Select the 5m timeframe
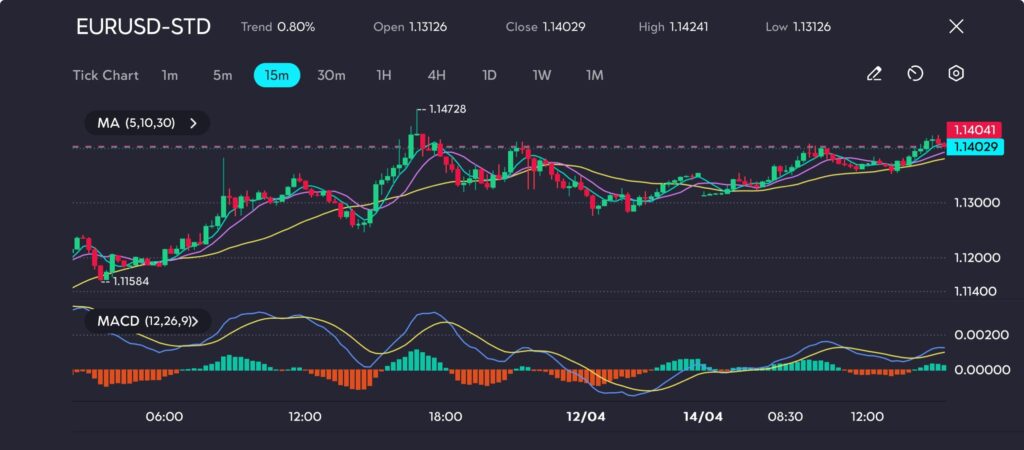Image resolution: width=1024 pixels, height=450 pixels. coord(222,75)
